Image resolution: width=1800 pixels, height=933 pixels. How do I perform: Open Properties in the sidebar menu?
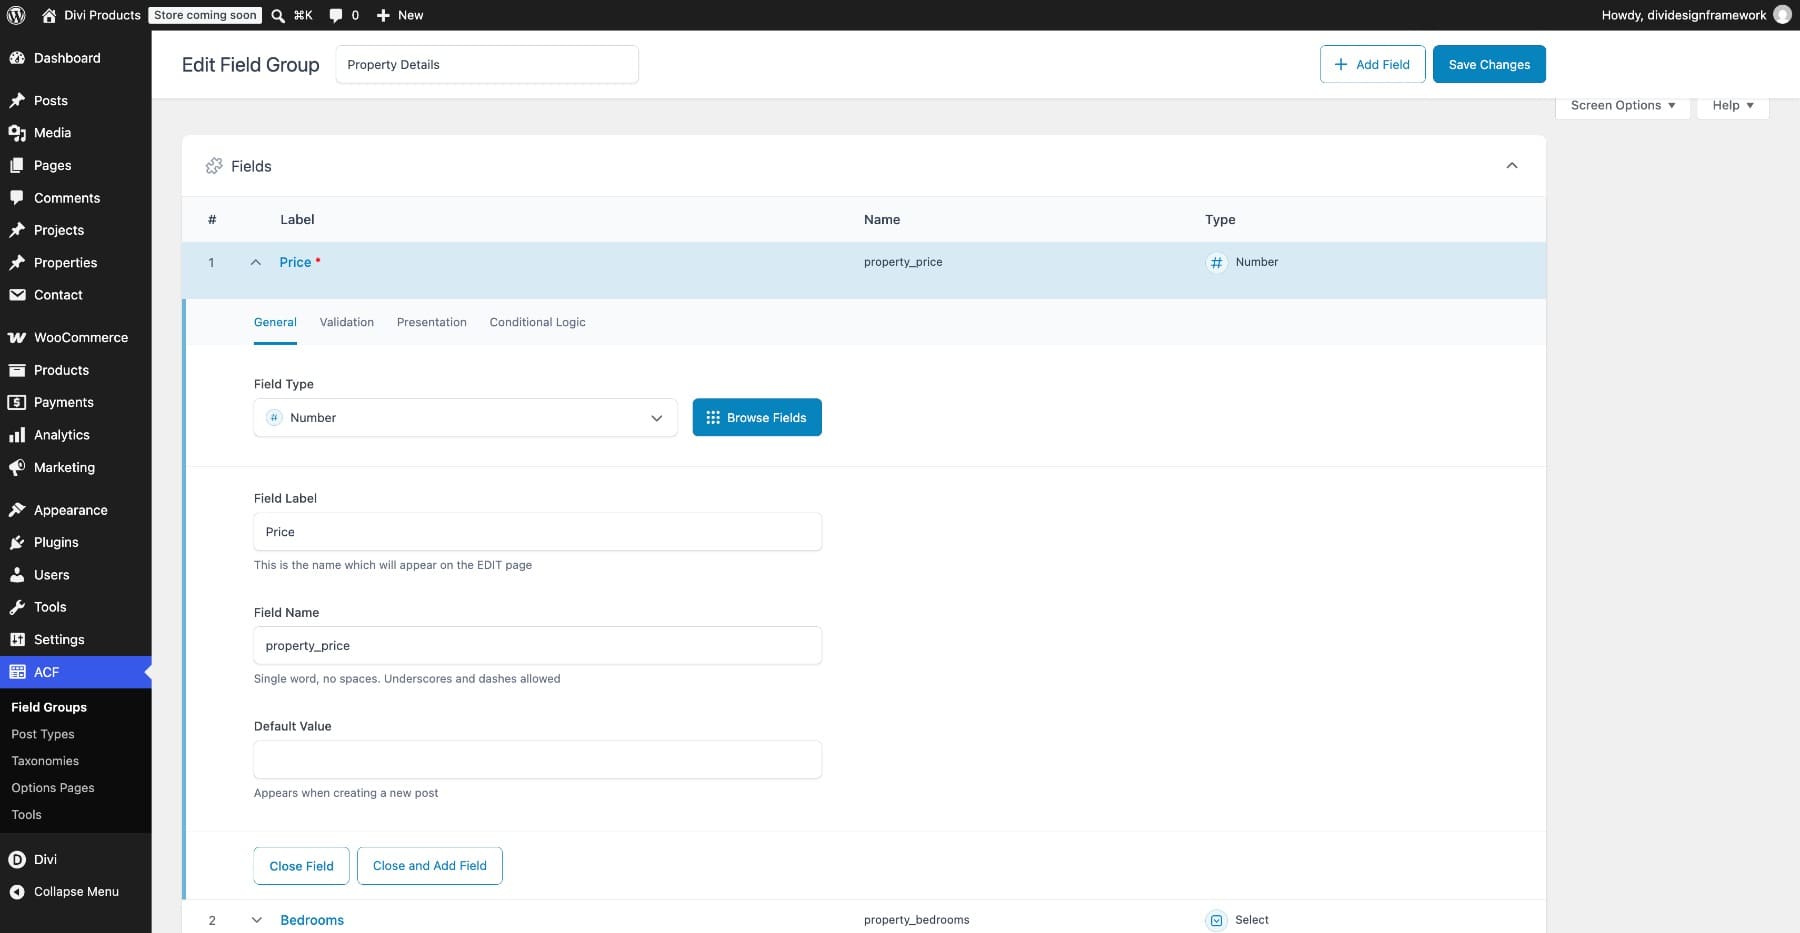tap(66, 263)
